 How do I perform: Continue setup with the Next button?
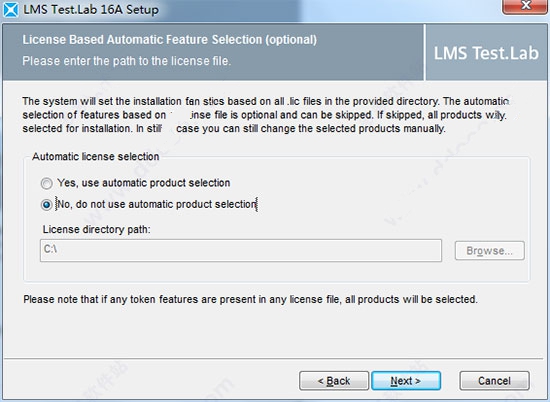point(406,381)
